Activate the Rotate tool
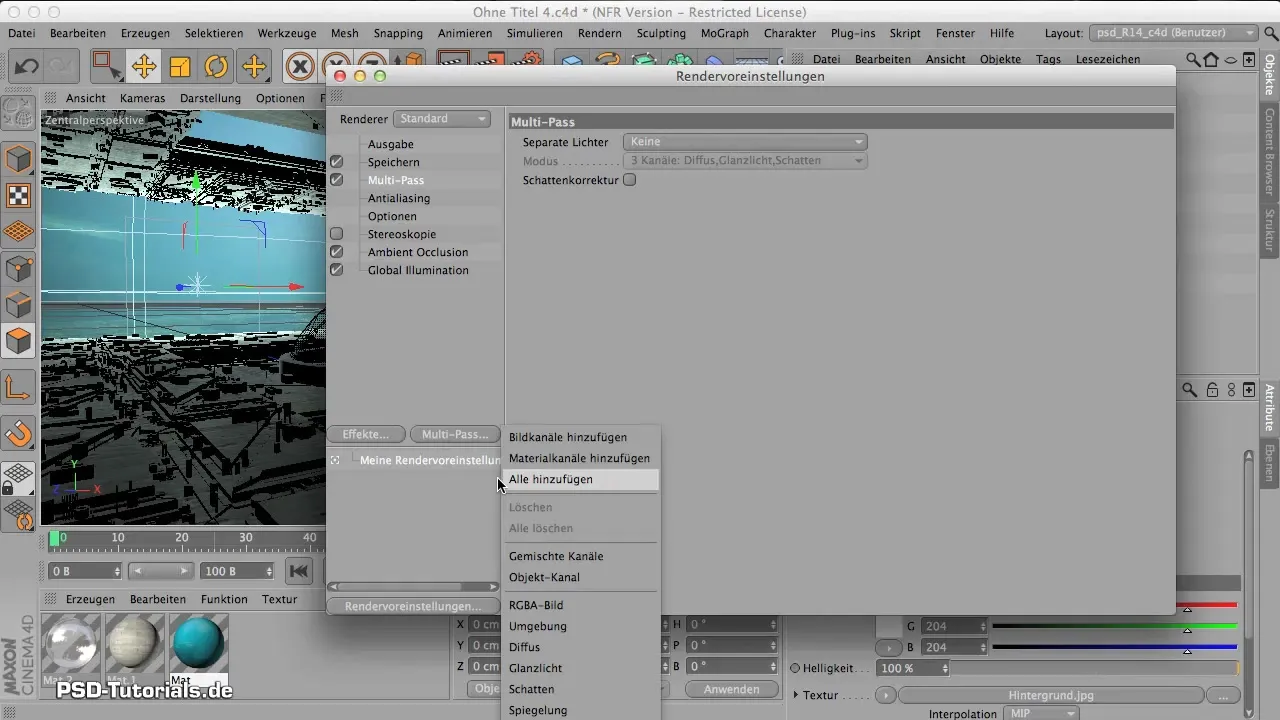This screenshot has width=1280, height=720. pos(217,67)
